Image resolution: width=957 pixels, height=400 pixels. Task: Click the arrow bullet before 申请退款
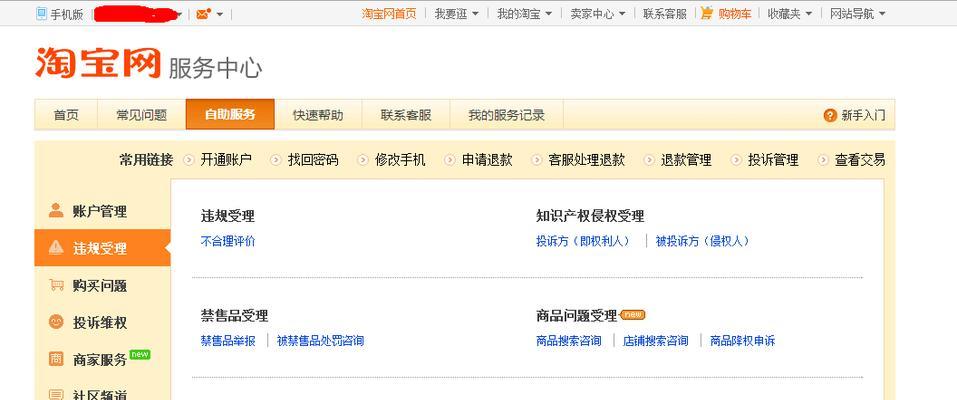coord(450,160)
